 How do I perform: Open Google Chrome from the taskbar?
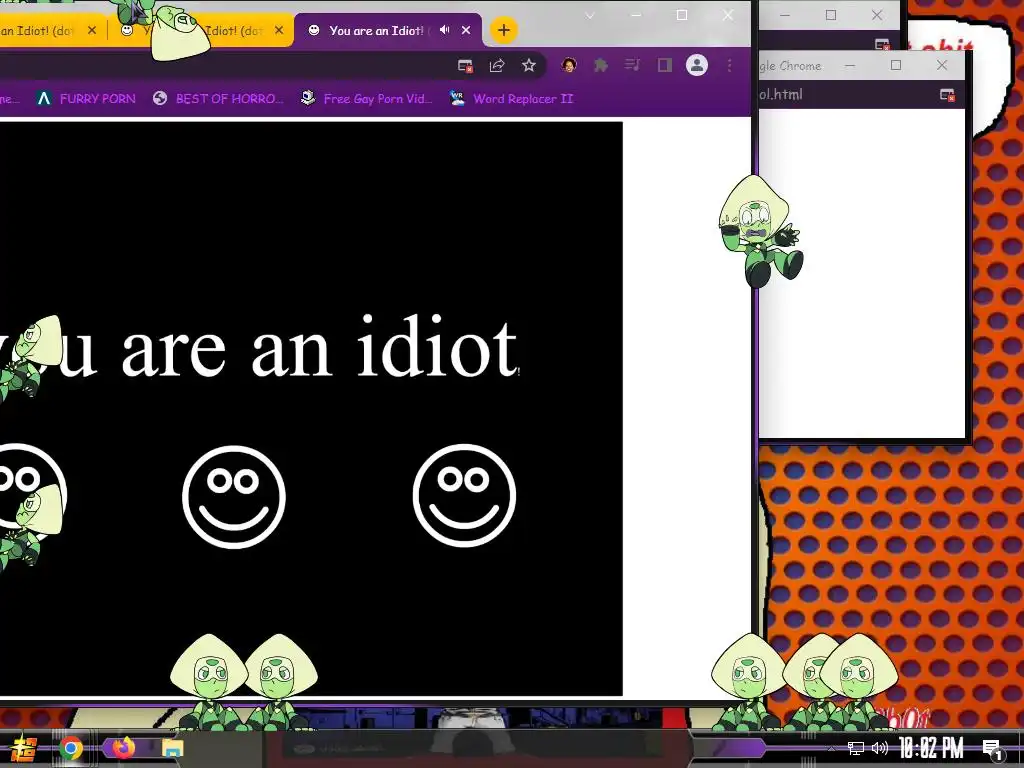coord(71,748)
